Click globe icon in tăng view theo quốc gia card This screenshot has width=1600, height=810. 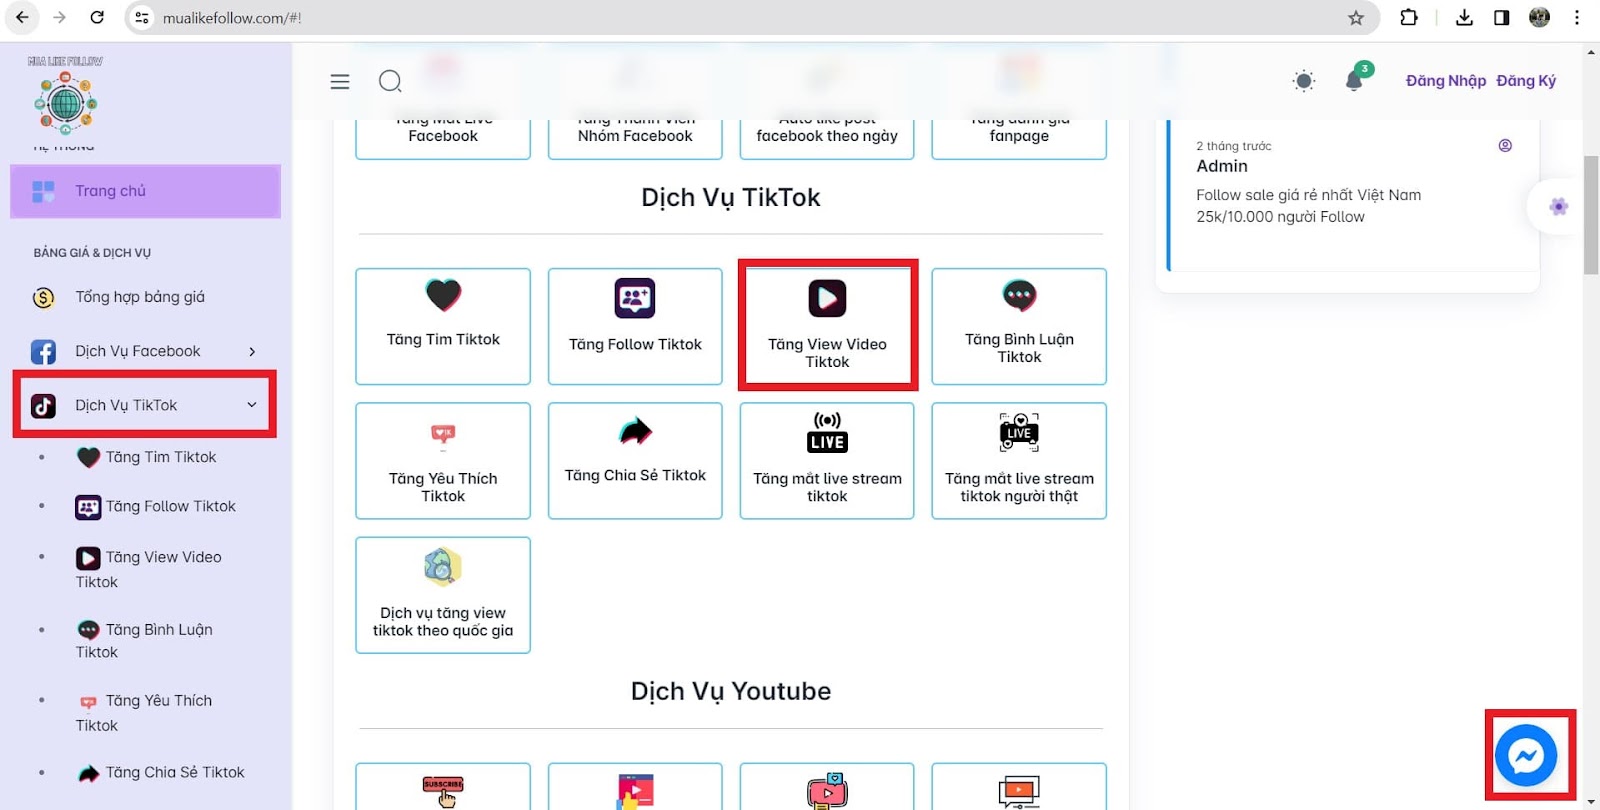point(442,567)
